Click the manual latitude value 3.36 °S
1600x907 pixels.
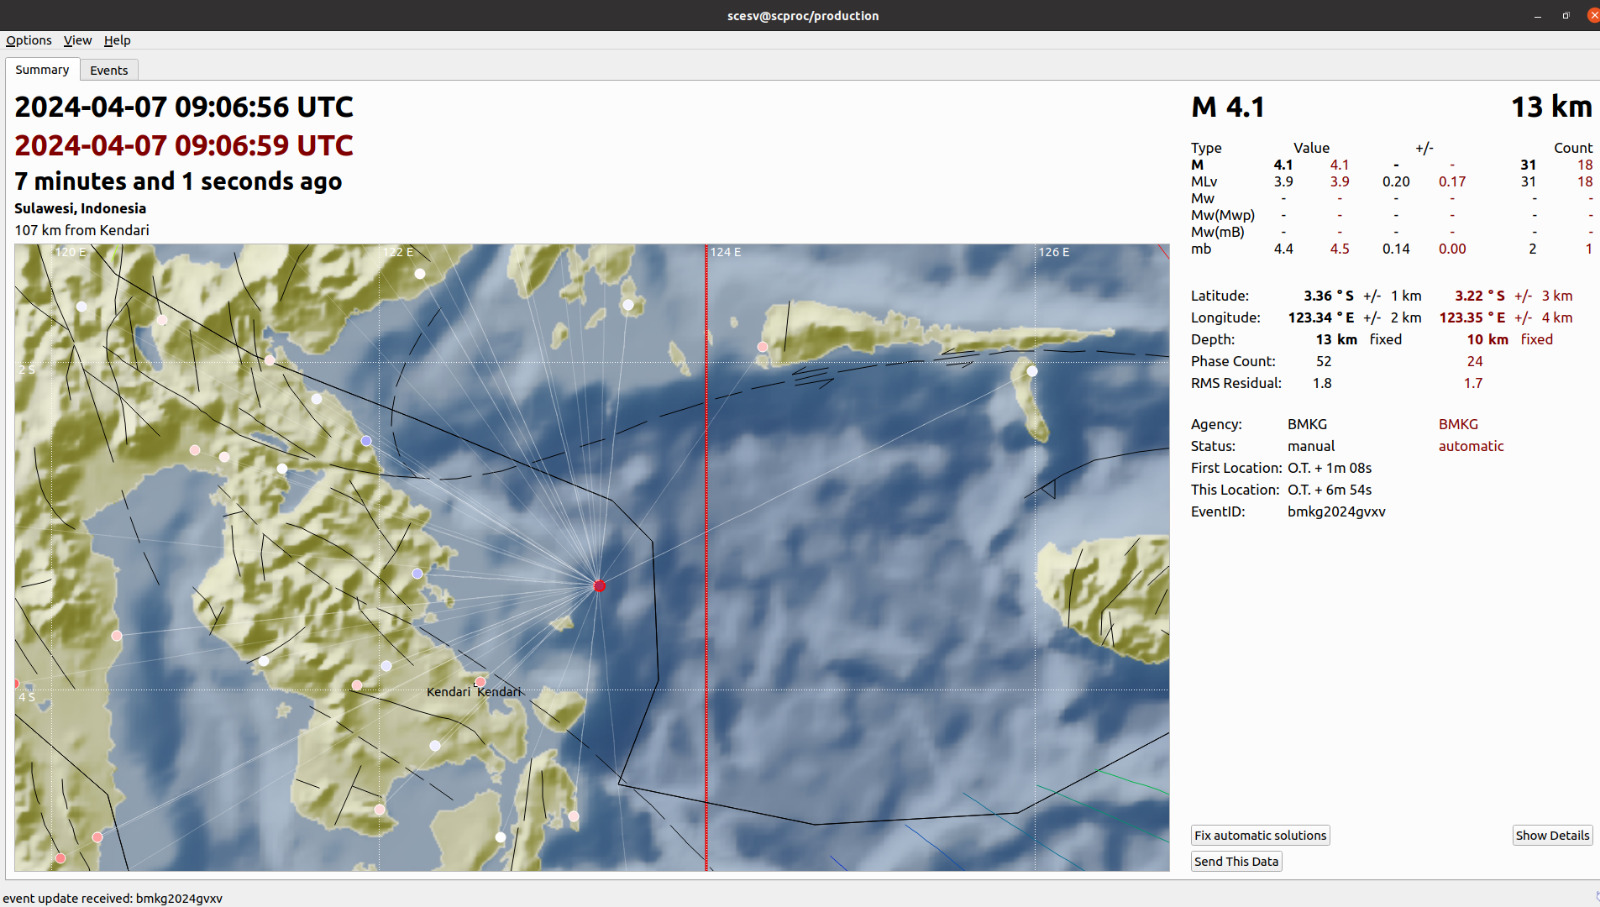click(1328, 296)
